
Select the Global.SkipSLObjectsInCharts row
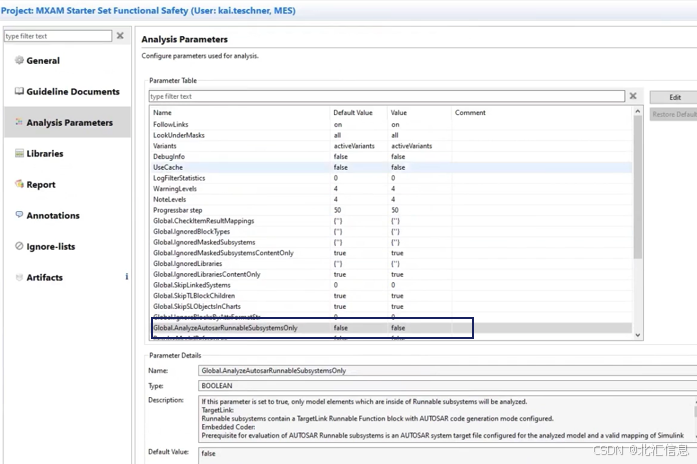click(x=391, y=306)
